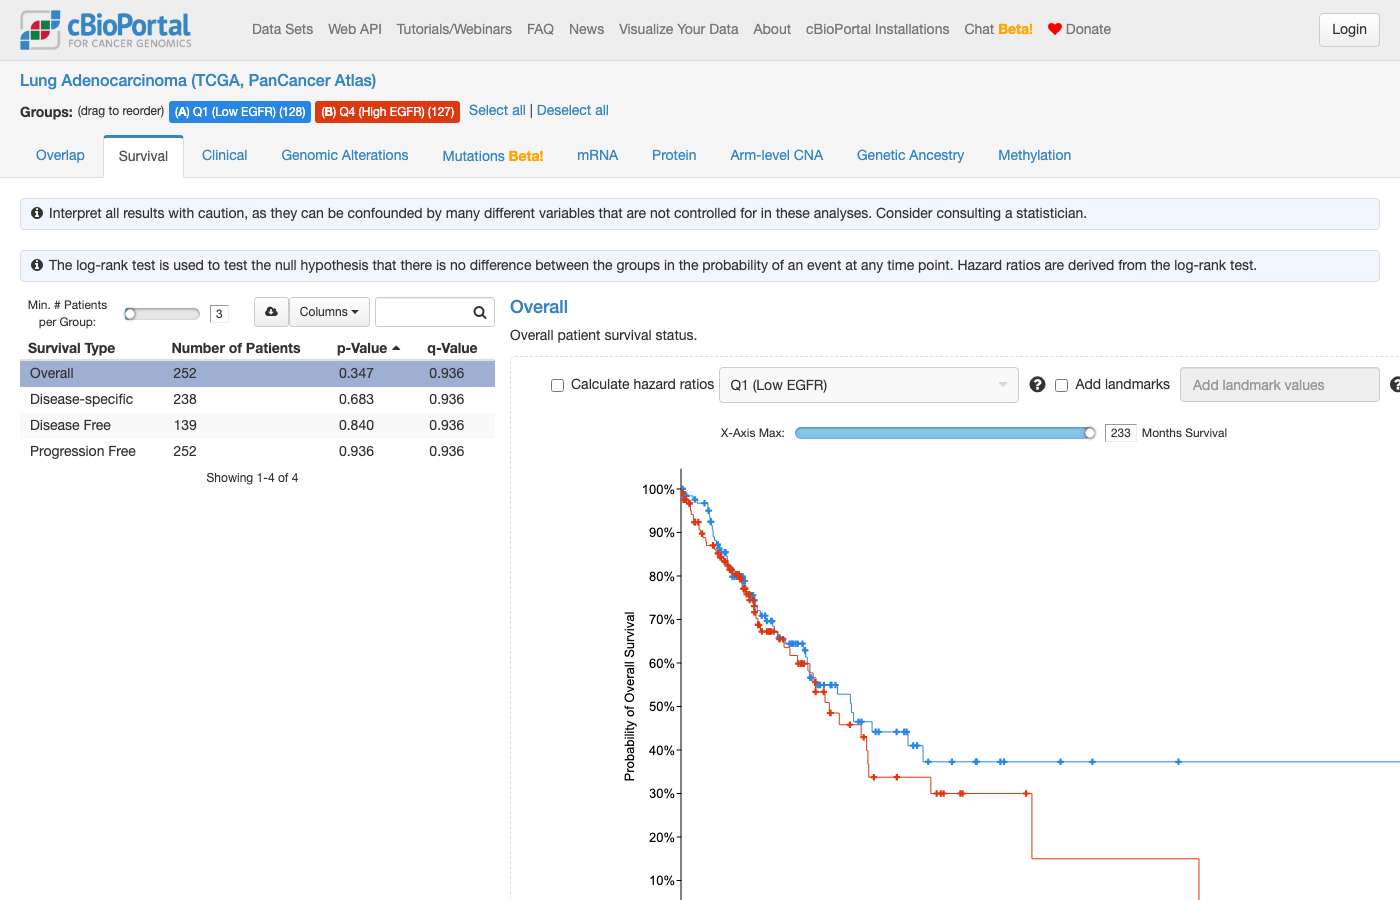Click the search magnifier icon
1400x900 pixels.
coord(480,312)
